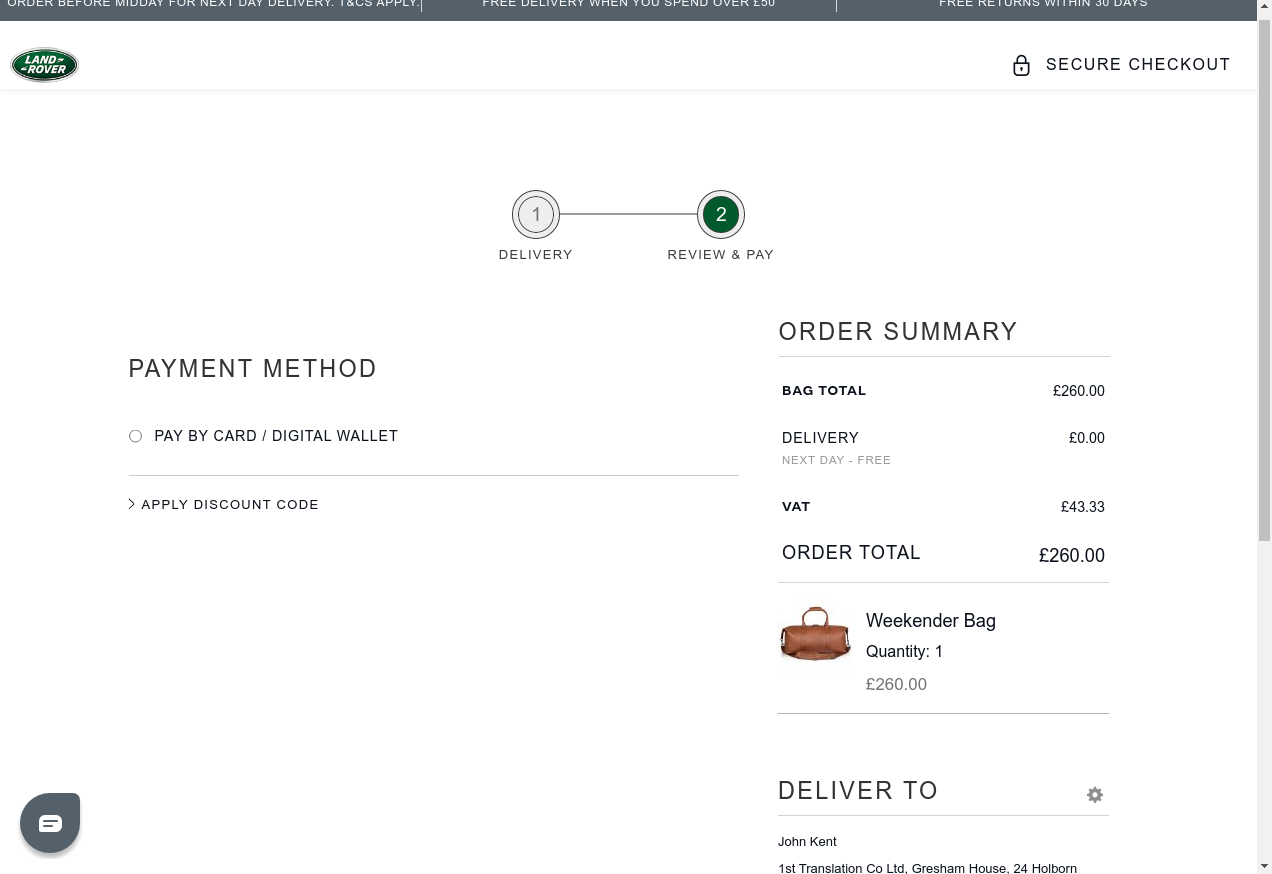The image size is (1272, 874).
Task: Click the secure checkout padlock icon
Action: coord(1021,66)
